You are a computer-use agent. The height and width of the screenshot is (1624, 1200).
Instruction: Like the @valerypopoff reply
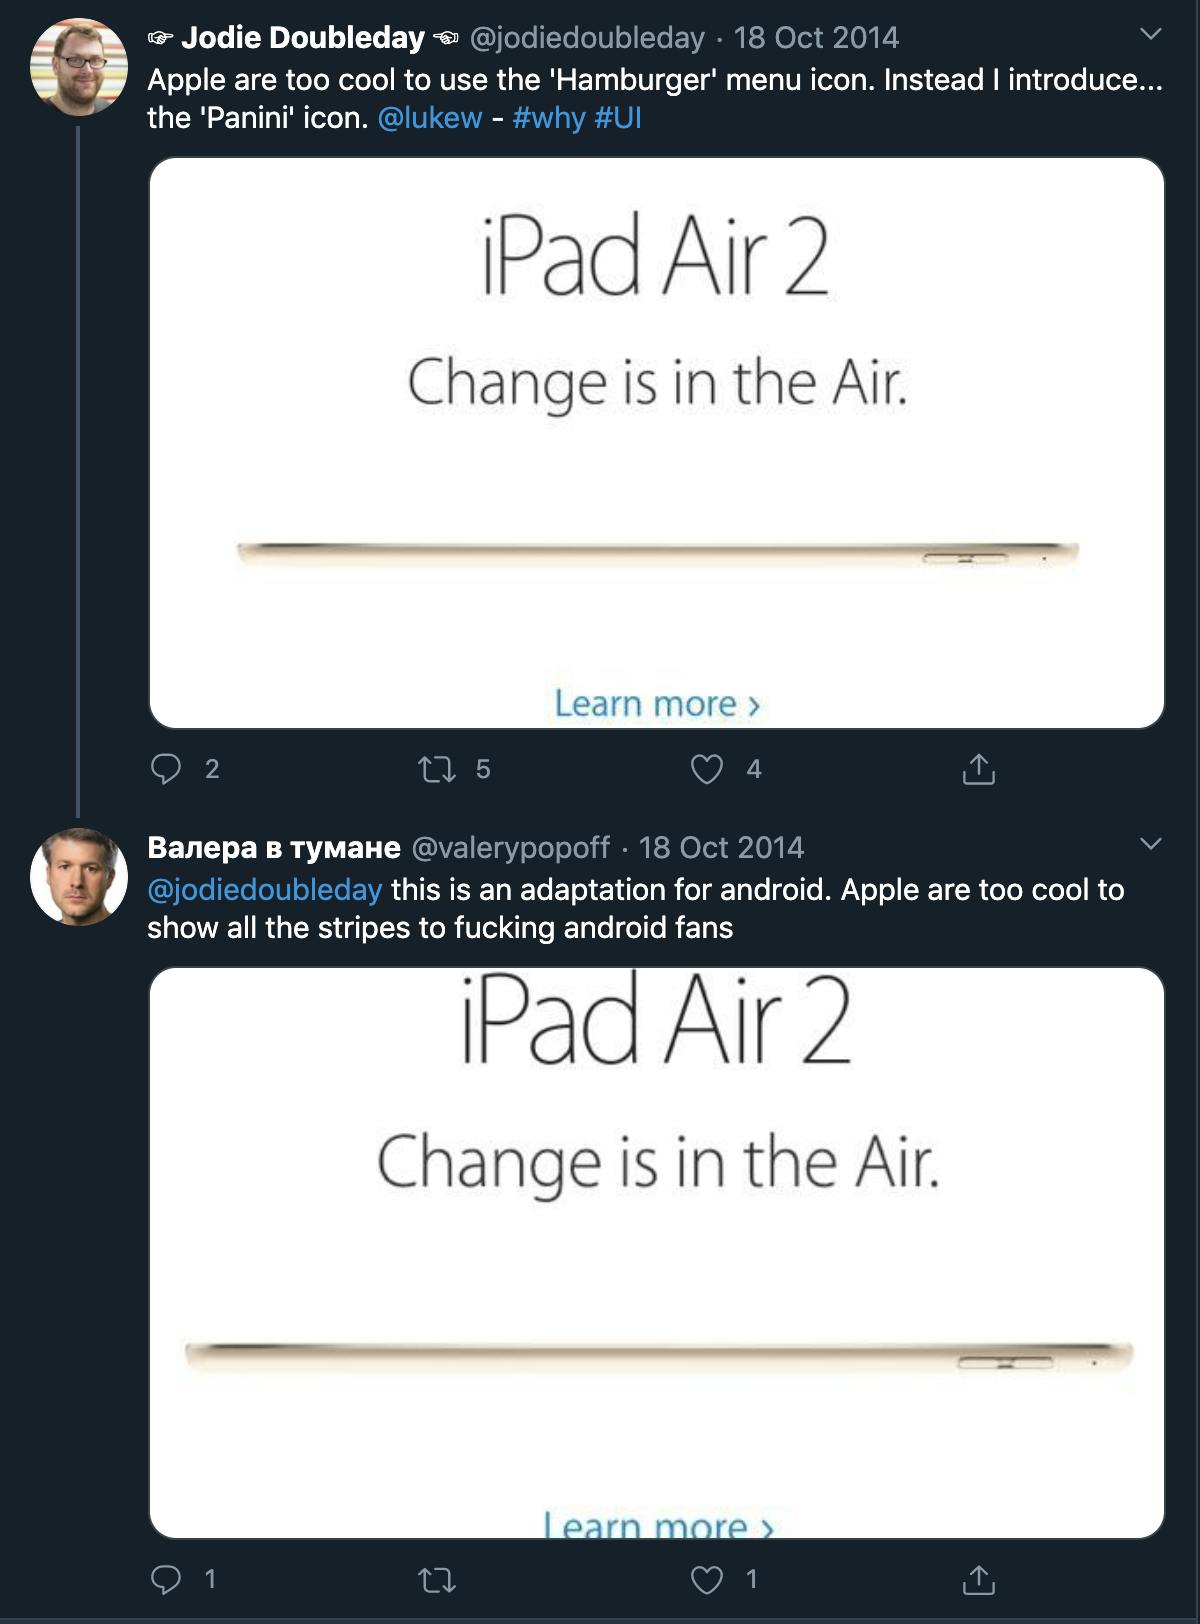pos(709,1578)
